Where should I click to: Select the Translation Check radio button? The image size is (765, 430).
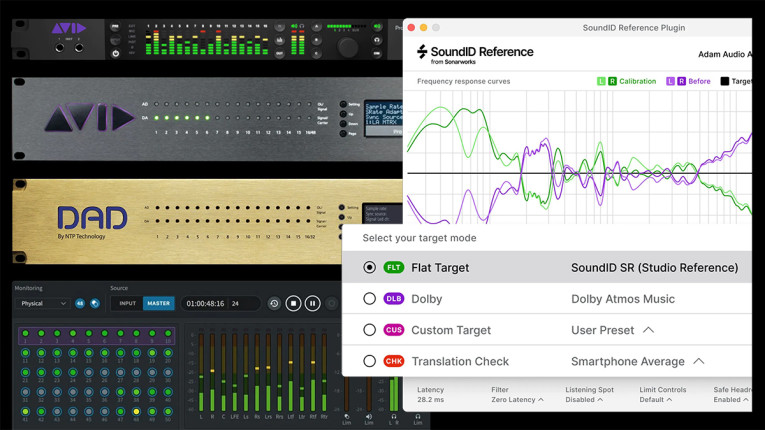coord(369,361)
